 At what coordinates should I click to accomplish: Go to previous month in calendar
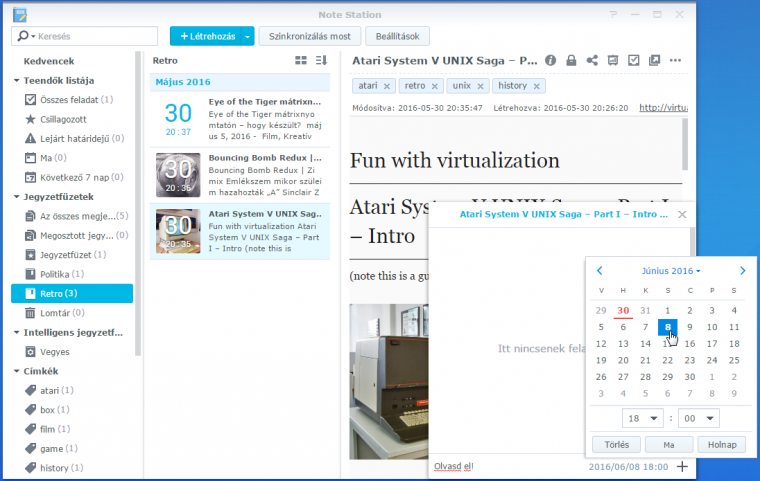tap(600, 271)
